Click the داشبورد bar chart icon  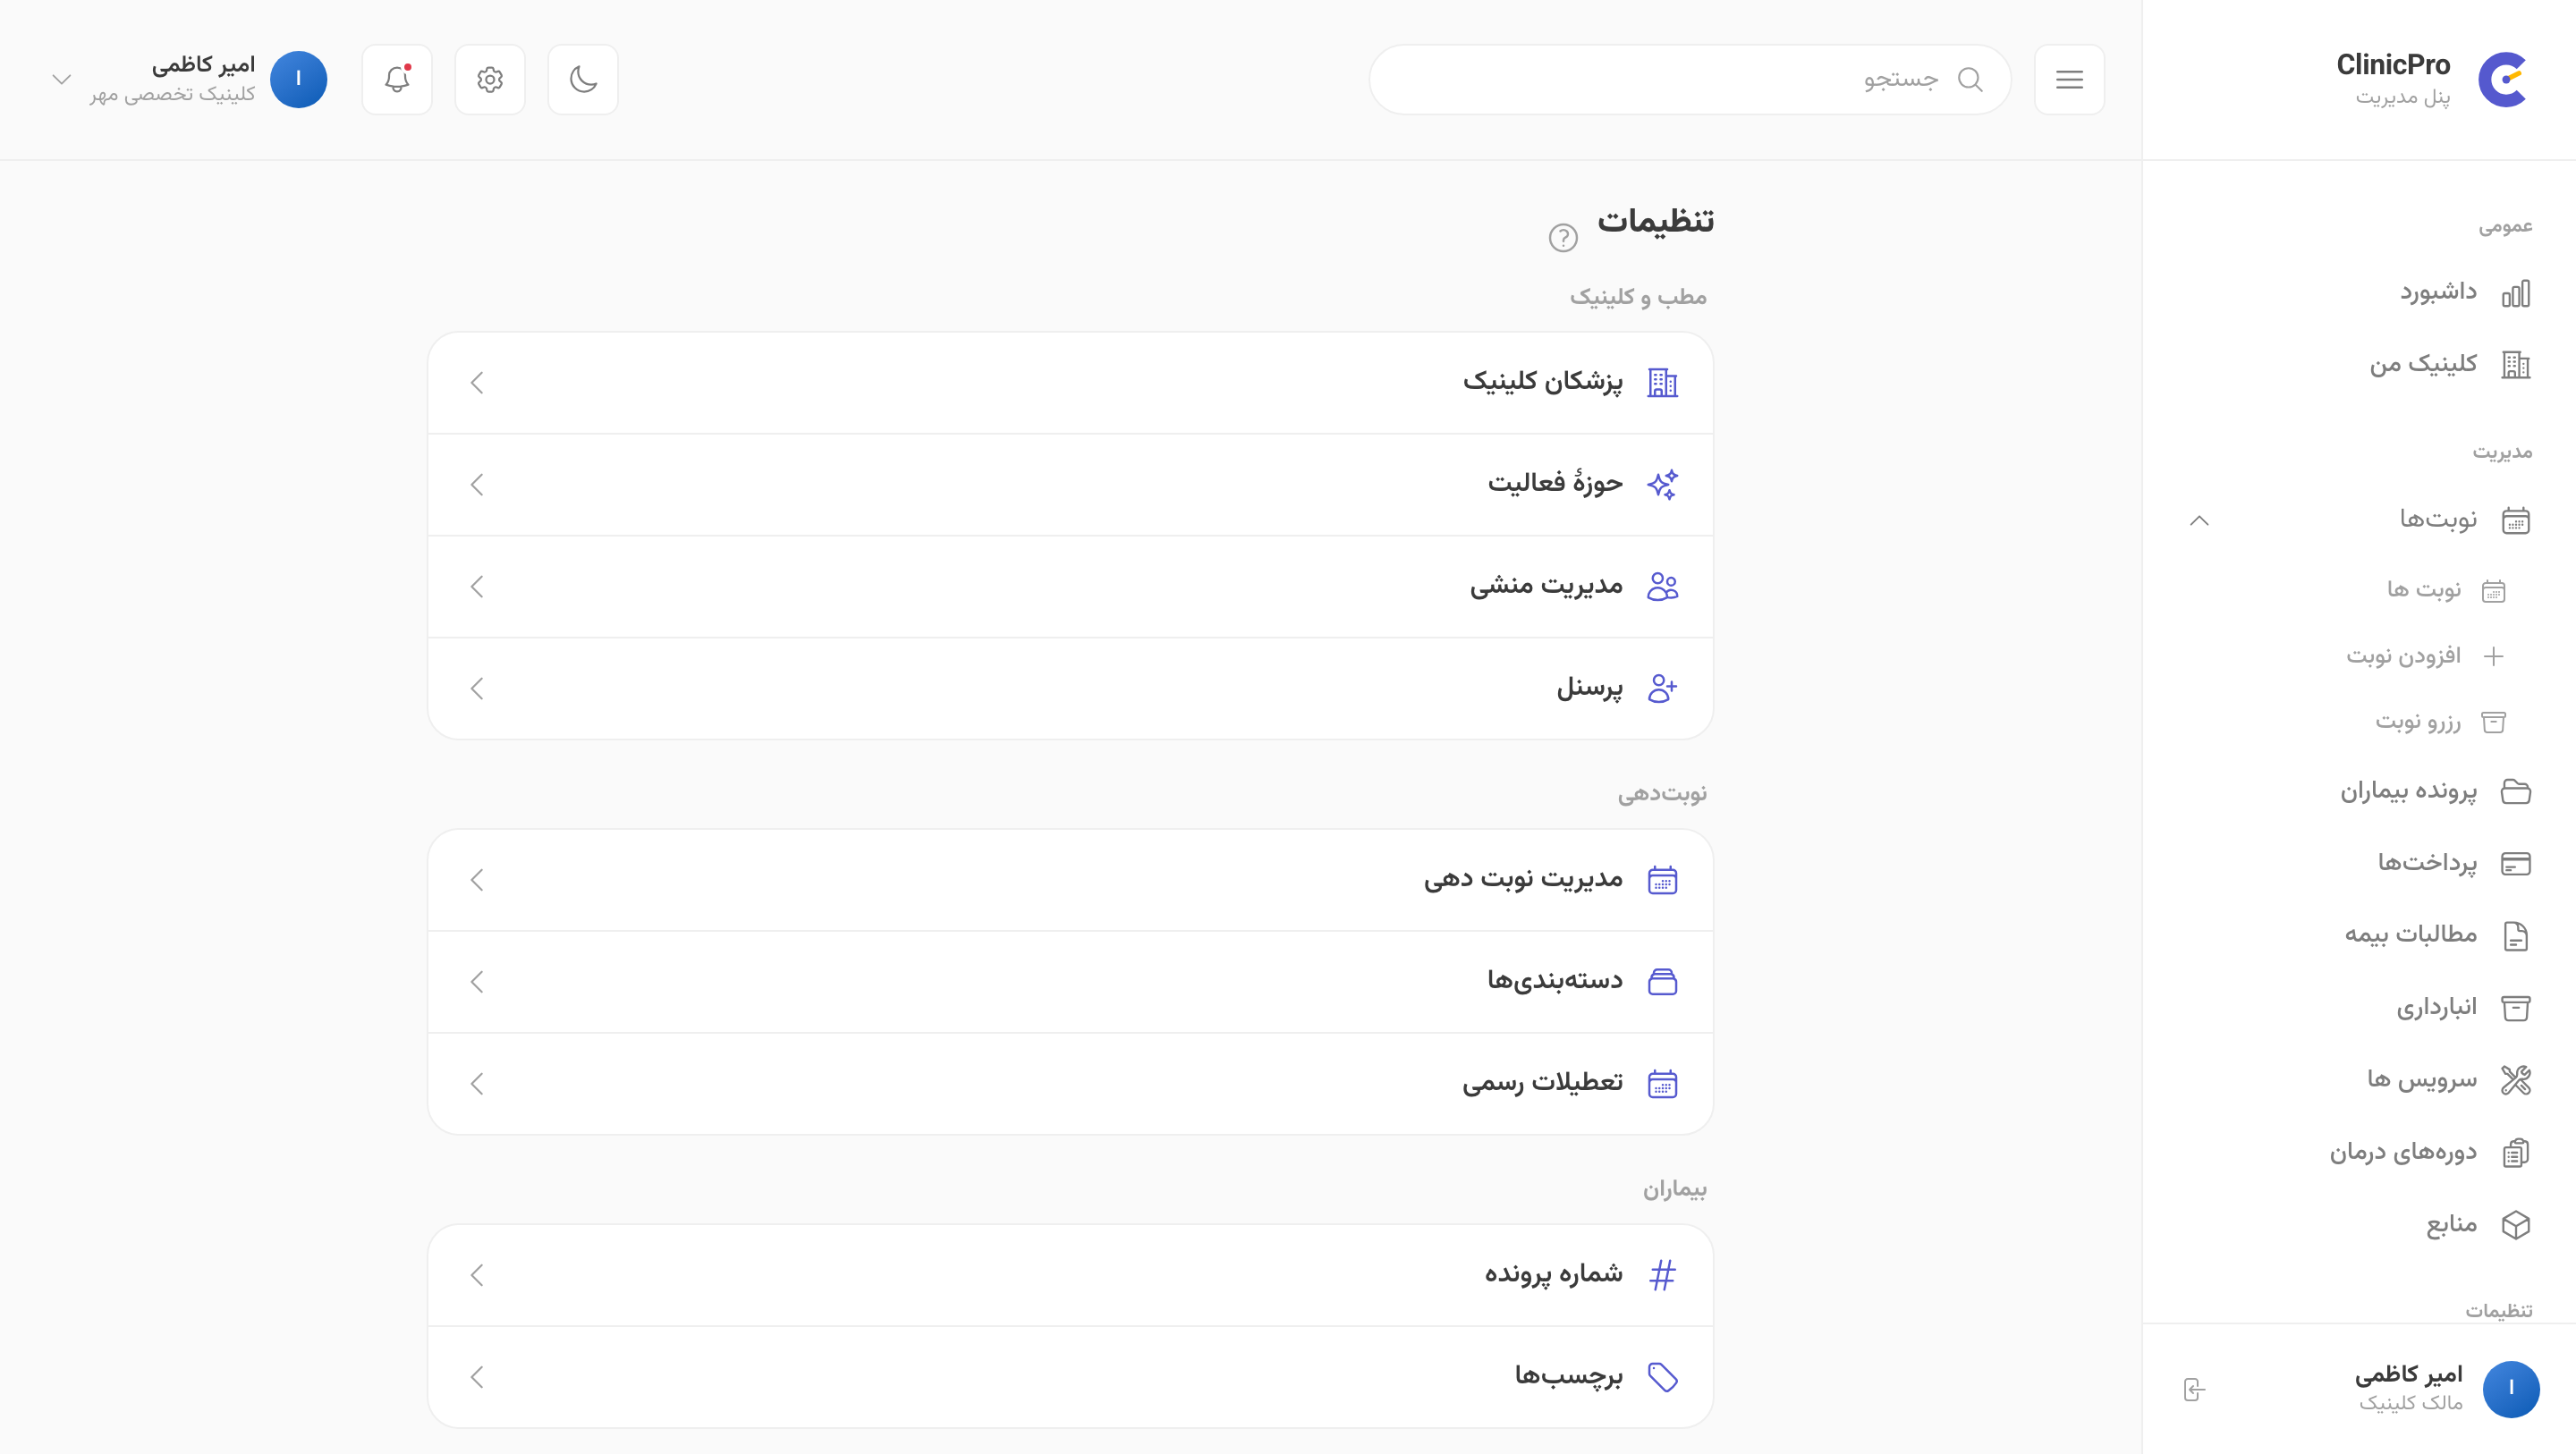coord(2516,293)
